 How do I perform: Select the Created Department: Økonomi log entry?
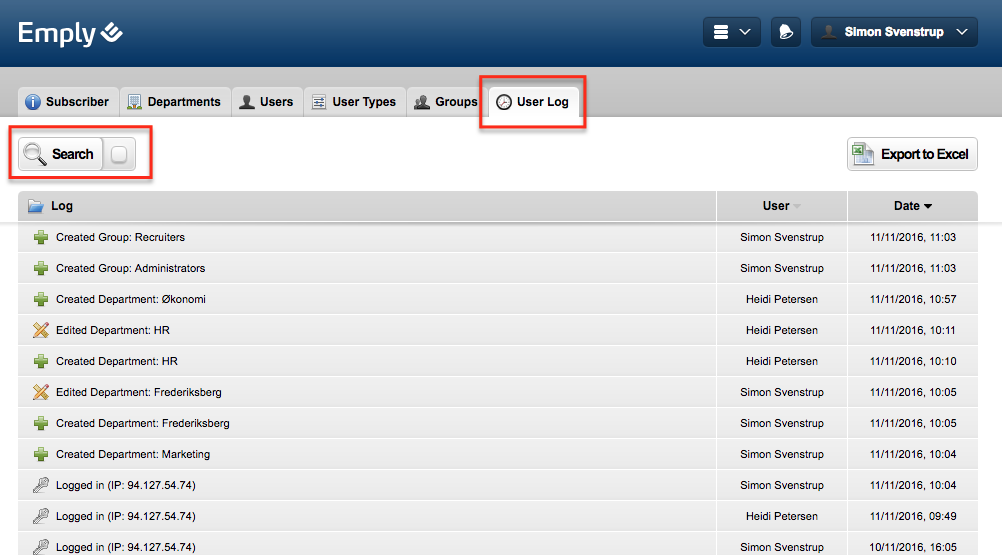pos(131,299)
